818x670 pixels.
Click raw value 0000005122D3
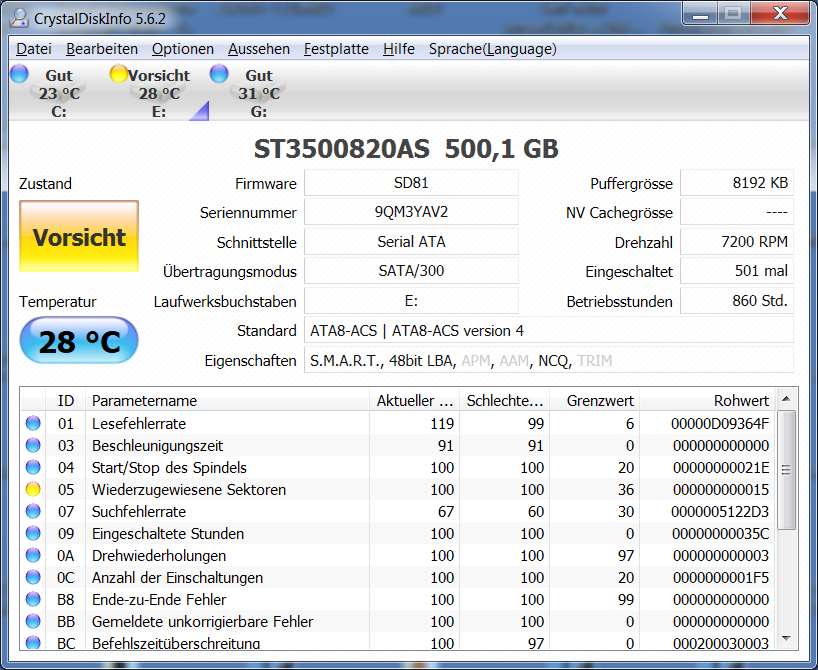(x=720, y=511)
